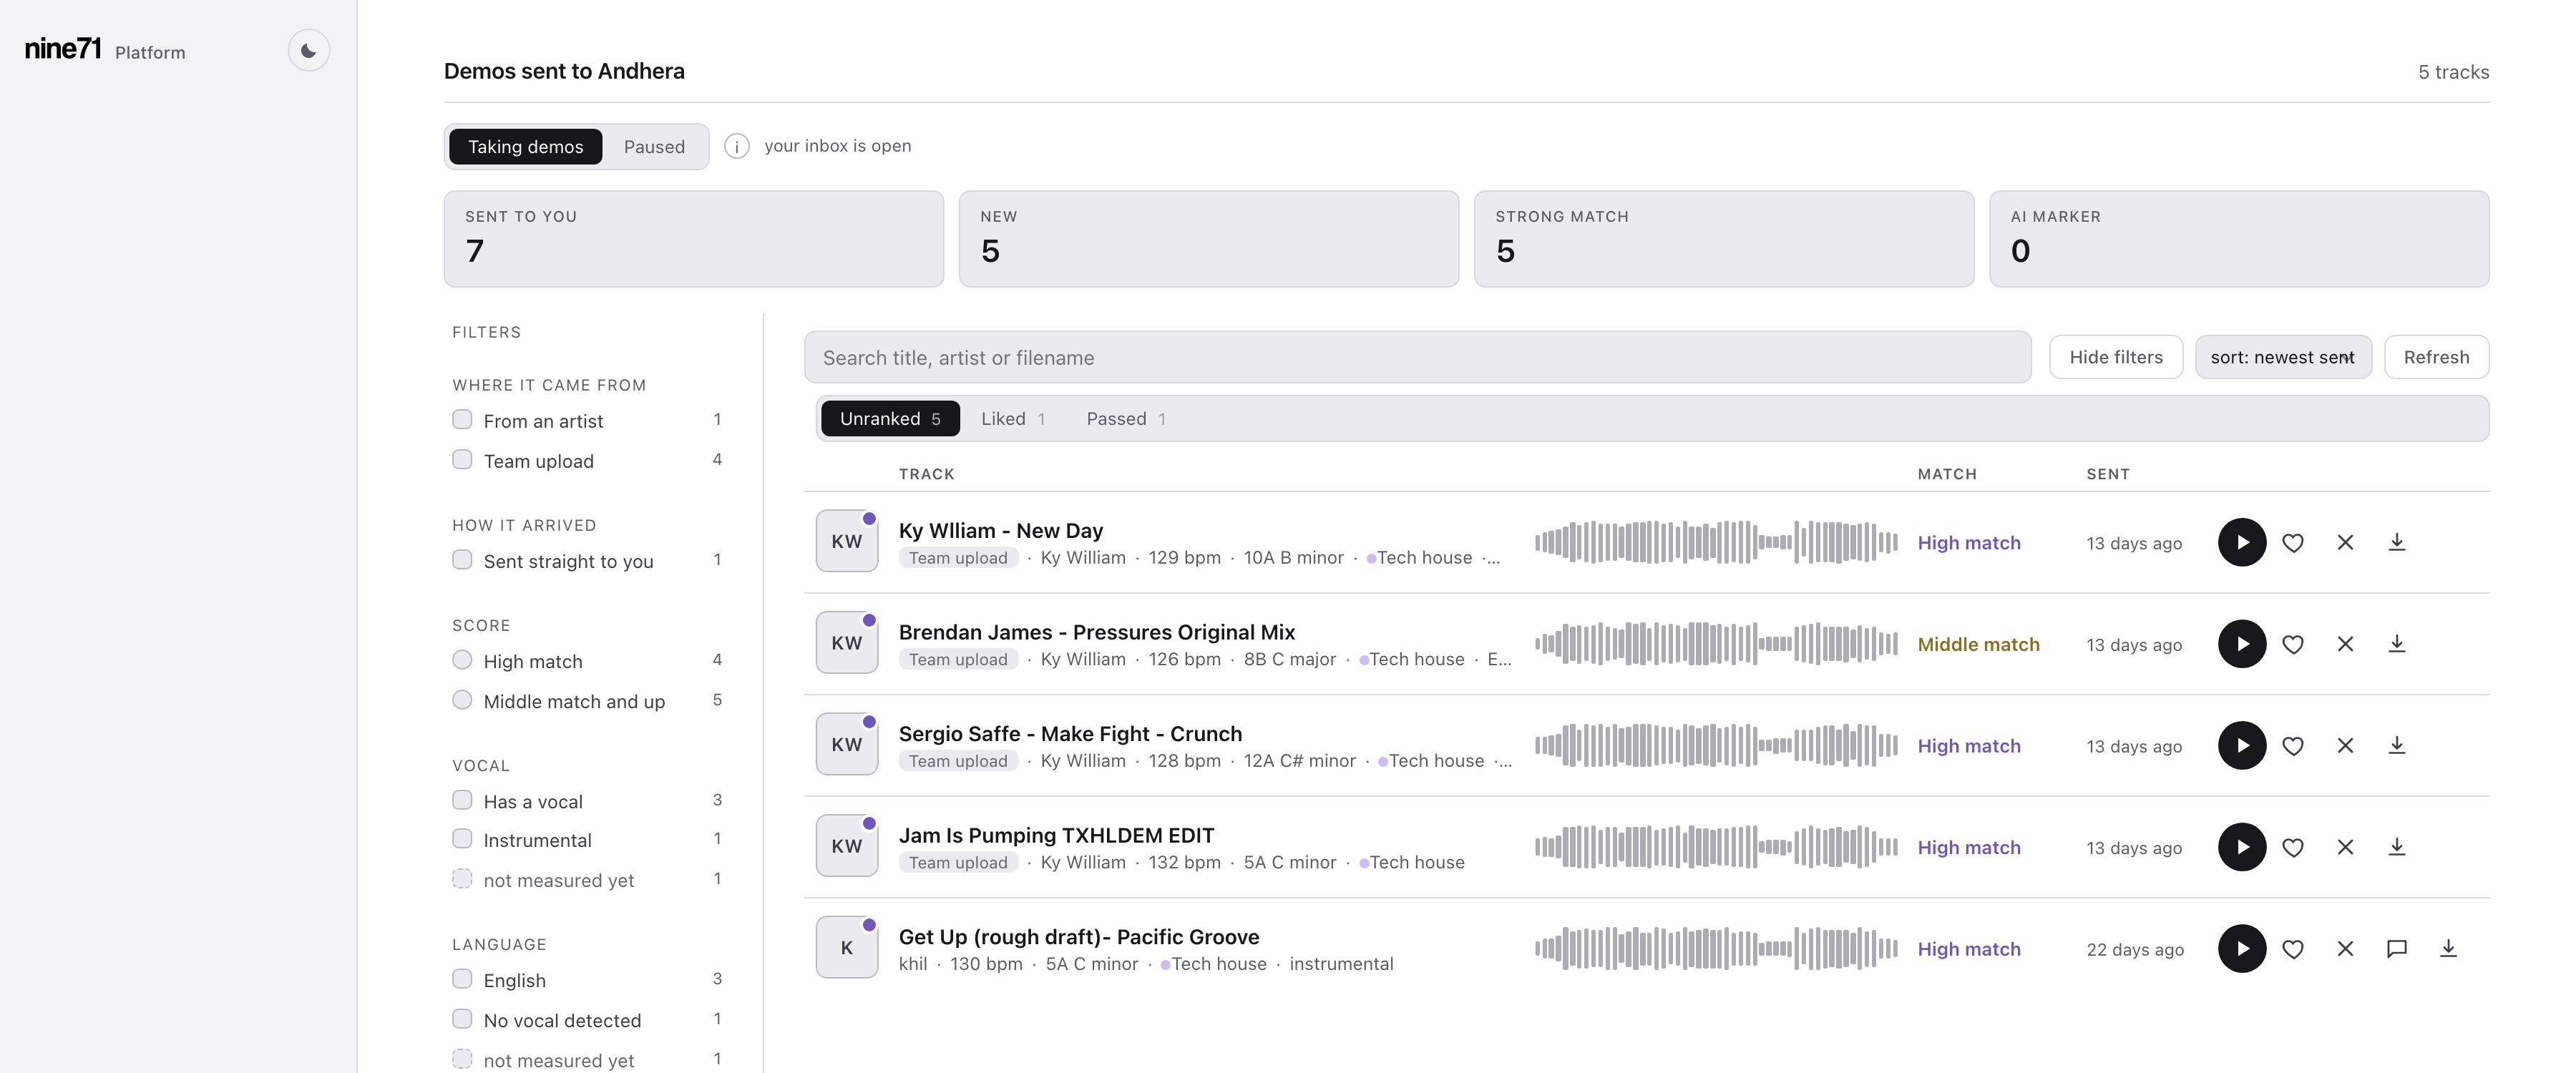Open the sort: newest sent dropdown
The height and width of the screenshot is (1073, 2576).
[x=2283, y=357]
